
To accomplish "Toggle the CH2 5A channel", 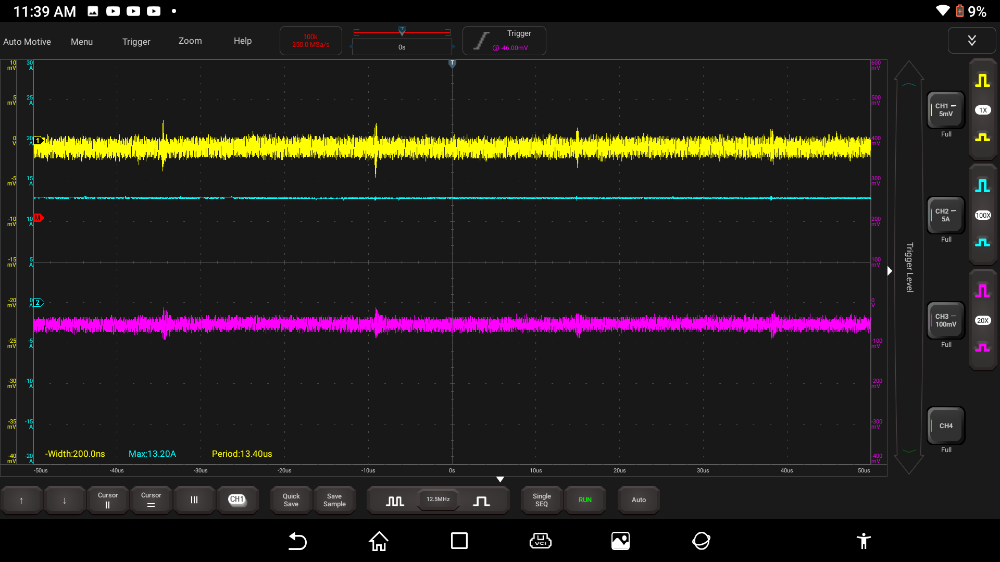I will 945,214.
